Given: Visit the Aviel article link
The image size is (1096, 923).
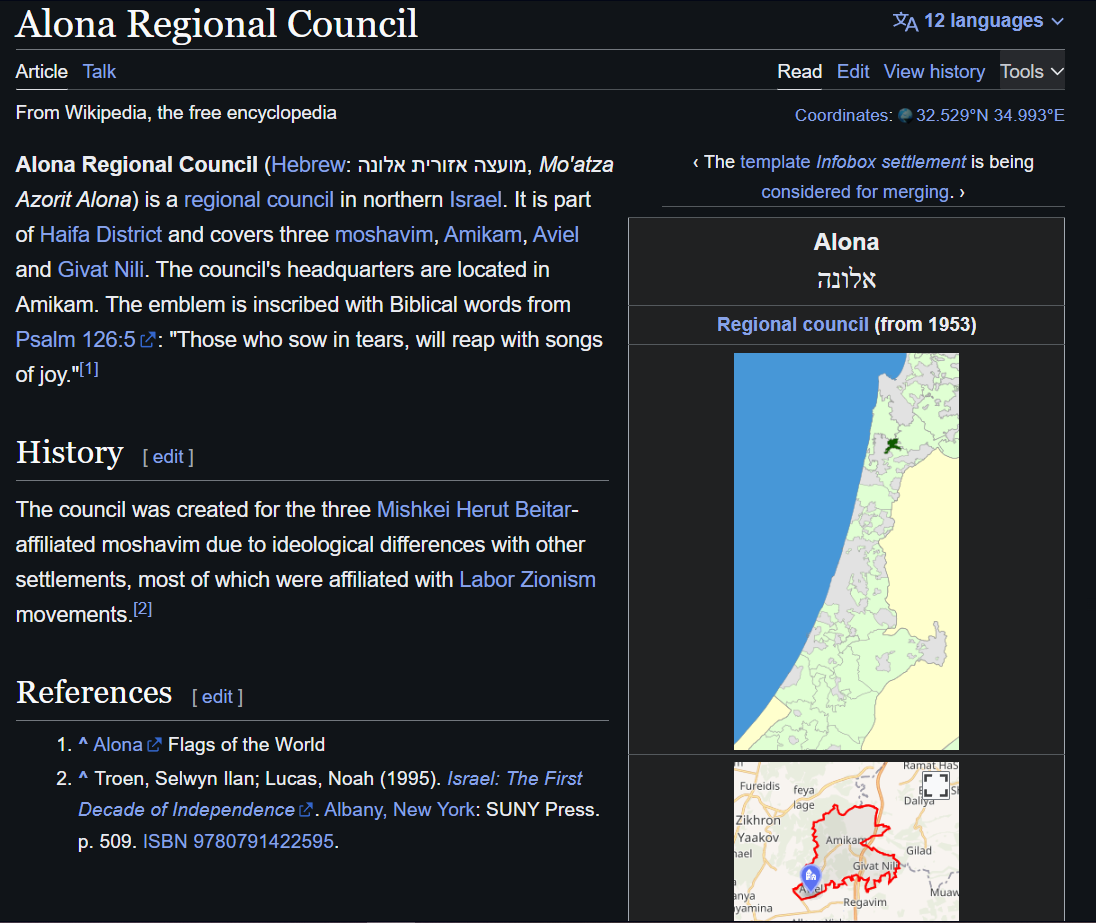Looking at the screenshot, I should [x=556, y=234].
